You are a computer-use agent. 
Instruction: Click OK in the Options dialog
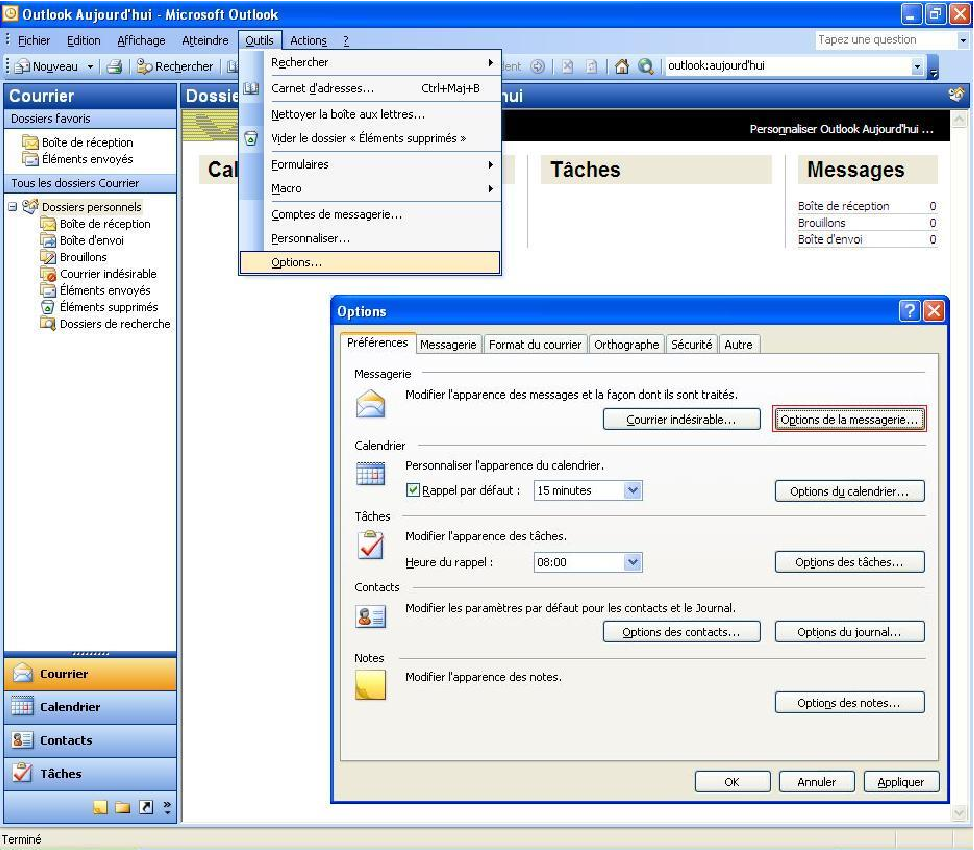point(732,782)
